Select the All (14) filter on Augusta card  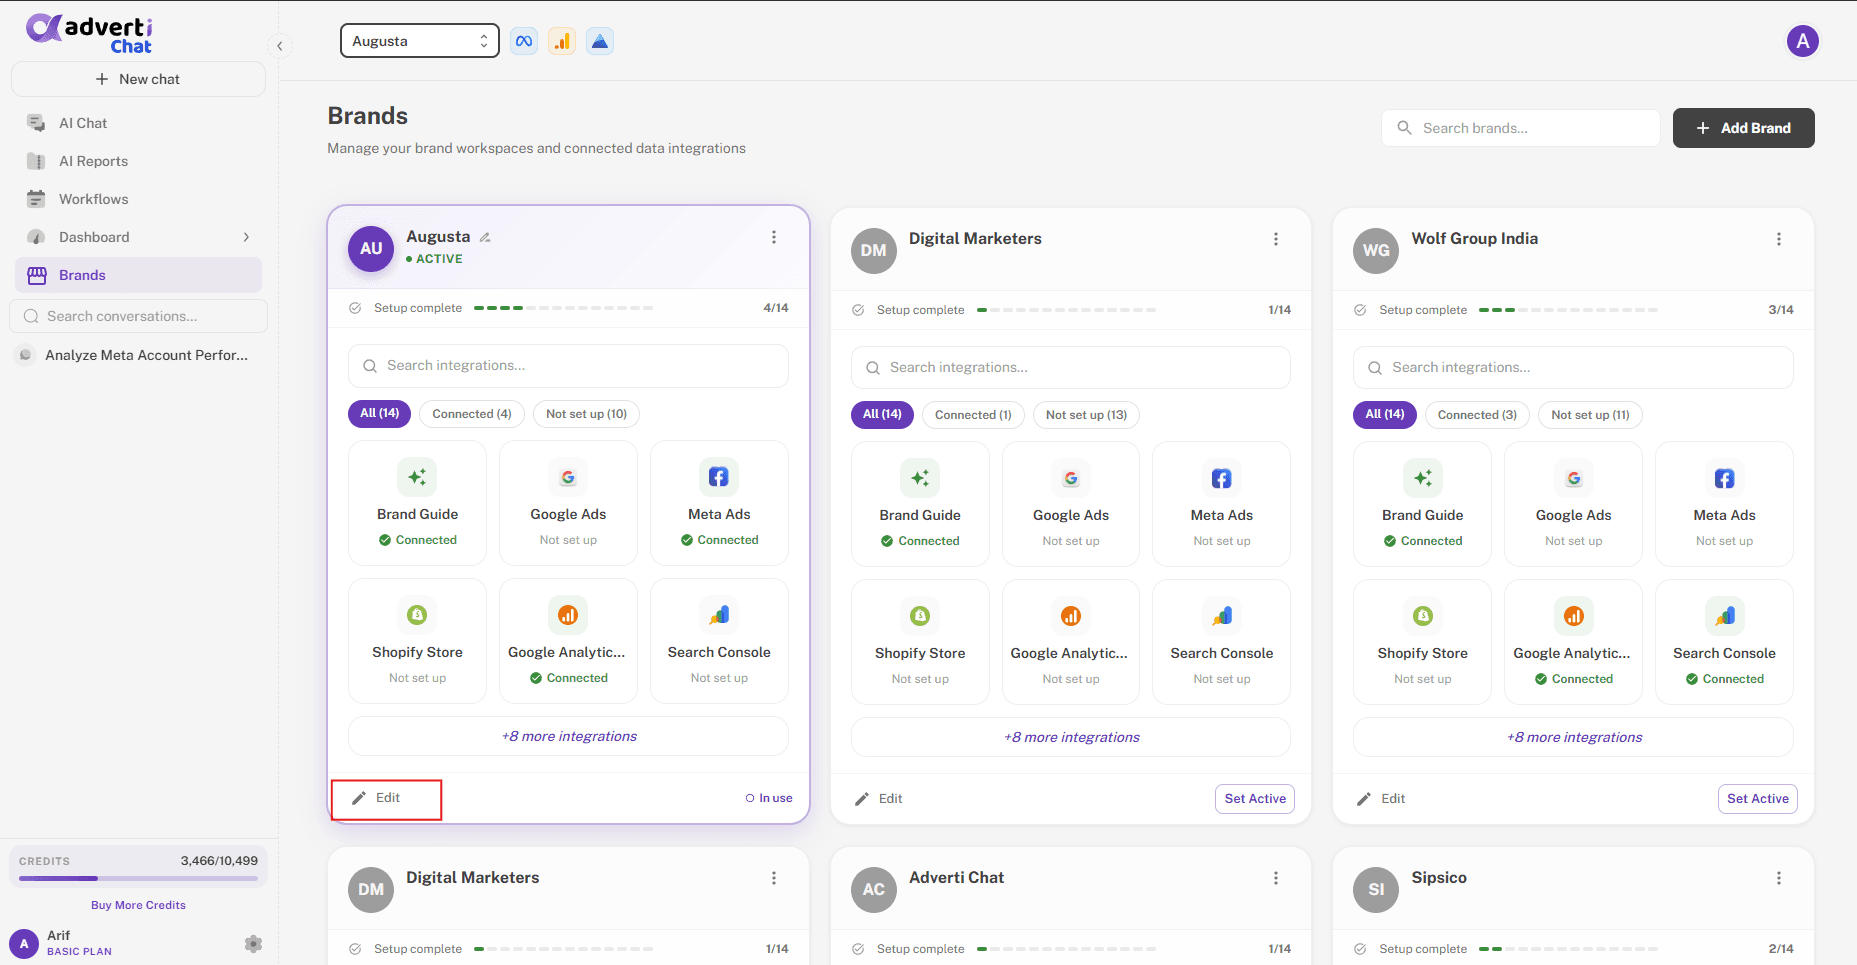(379, 413)
